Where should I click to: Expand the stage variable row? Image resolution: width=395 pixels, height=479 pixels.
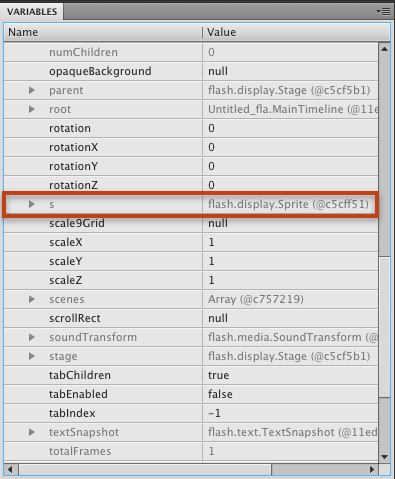(x=32, y=356)
